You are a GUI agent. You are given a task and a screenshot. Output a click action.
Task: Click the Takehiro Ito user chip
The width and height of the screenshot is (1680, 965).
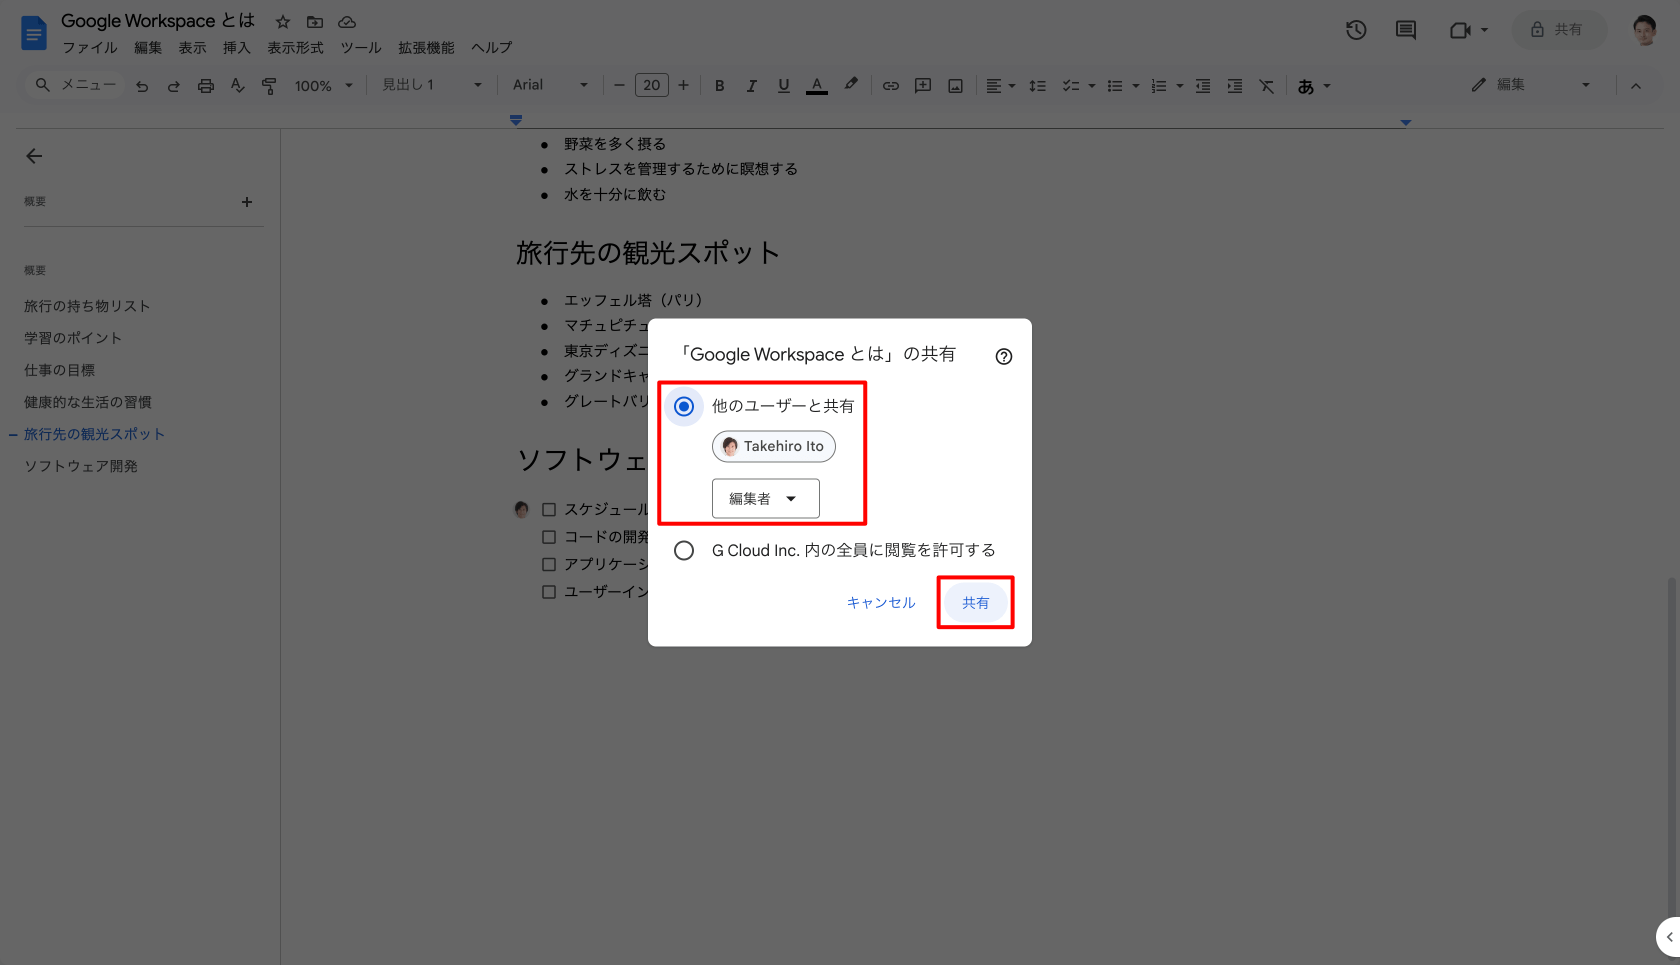click(x=774, y=446)
